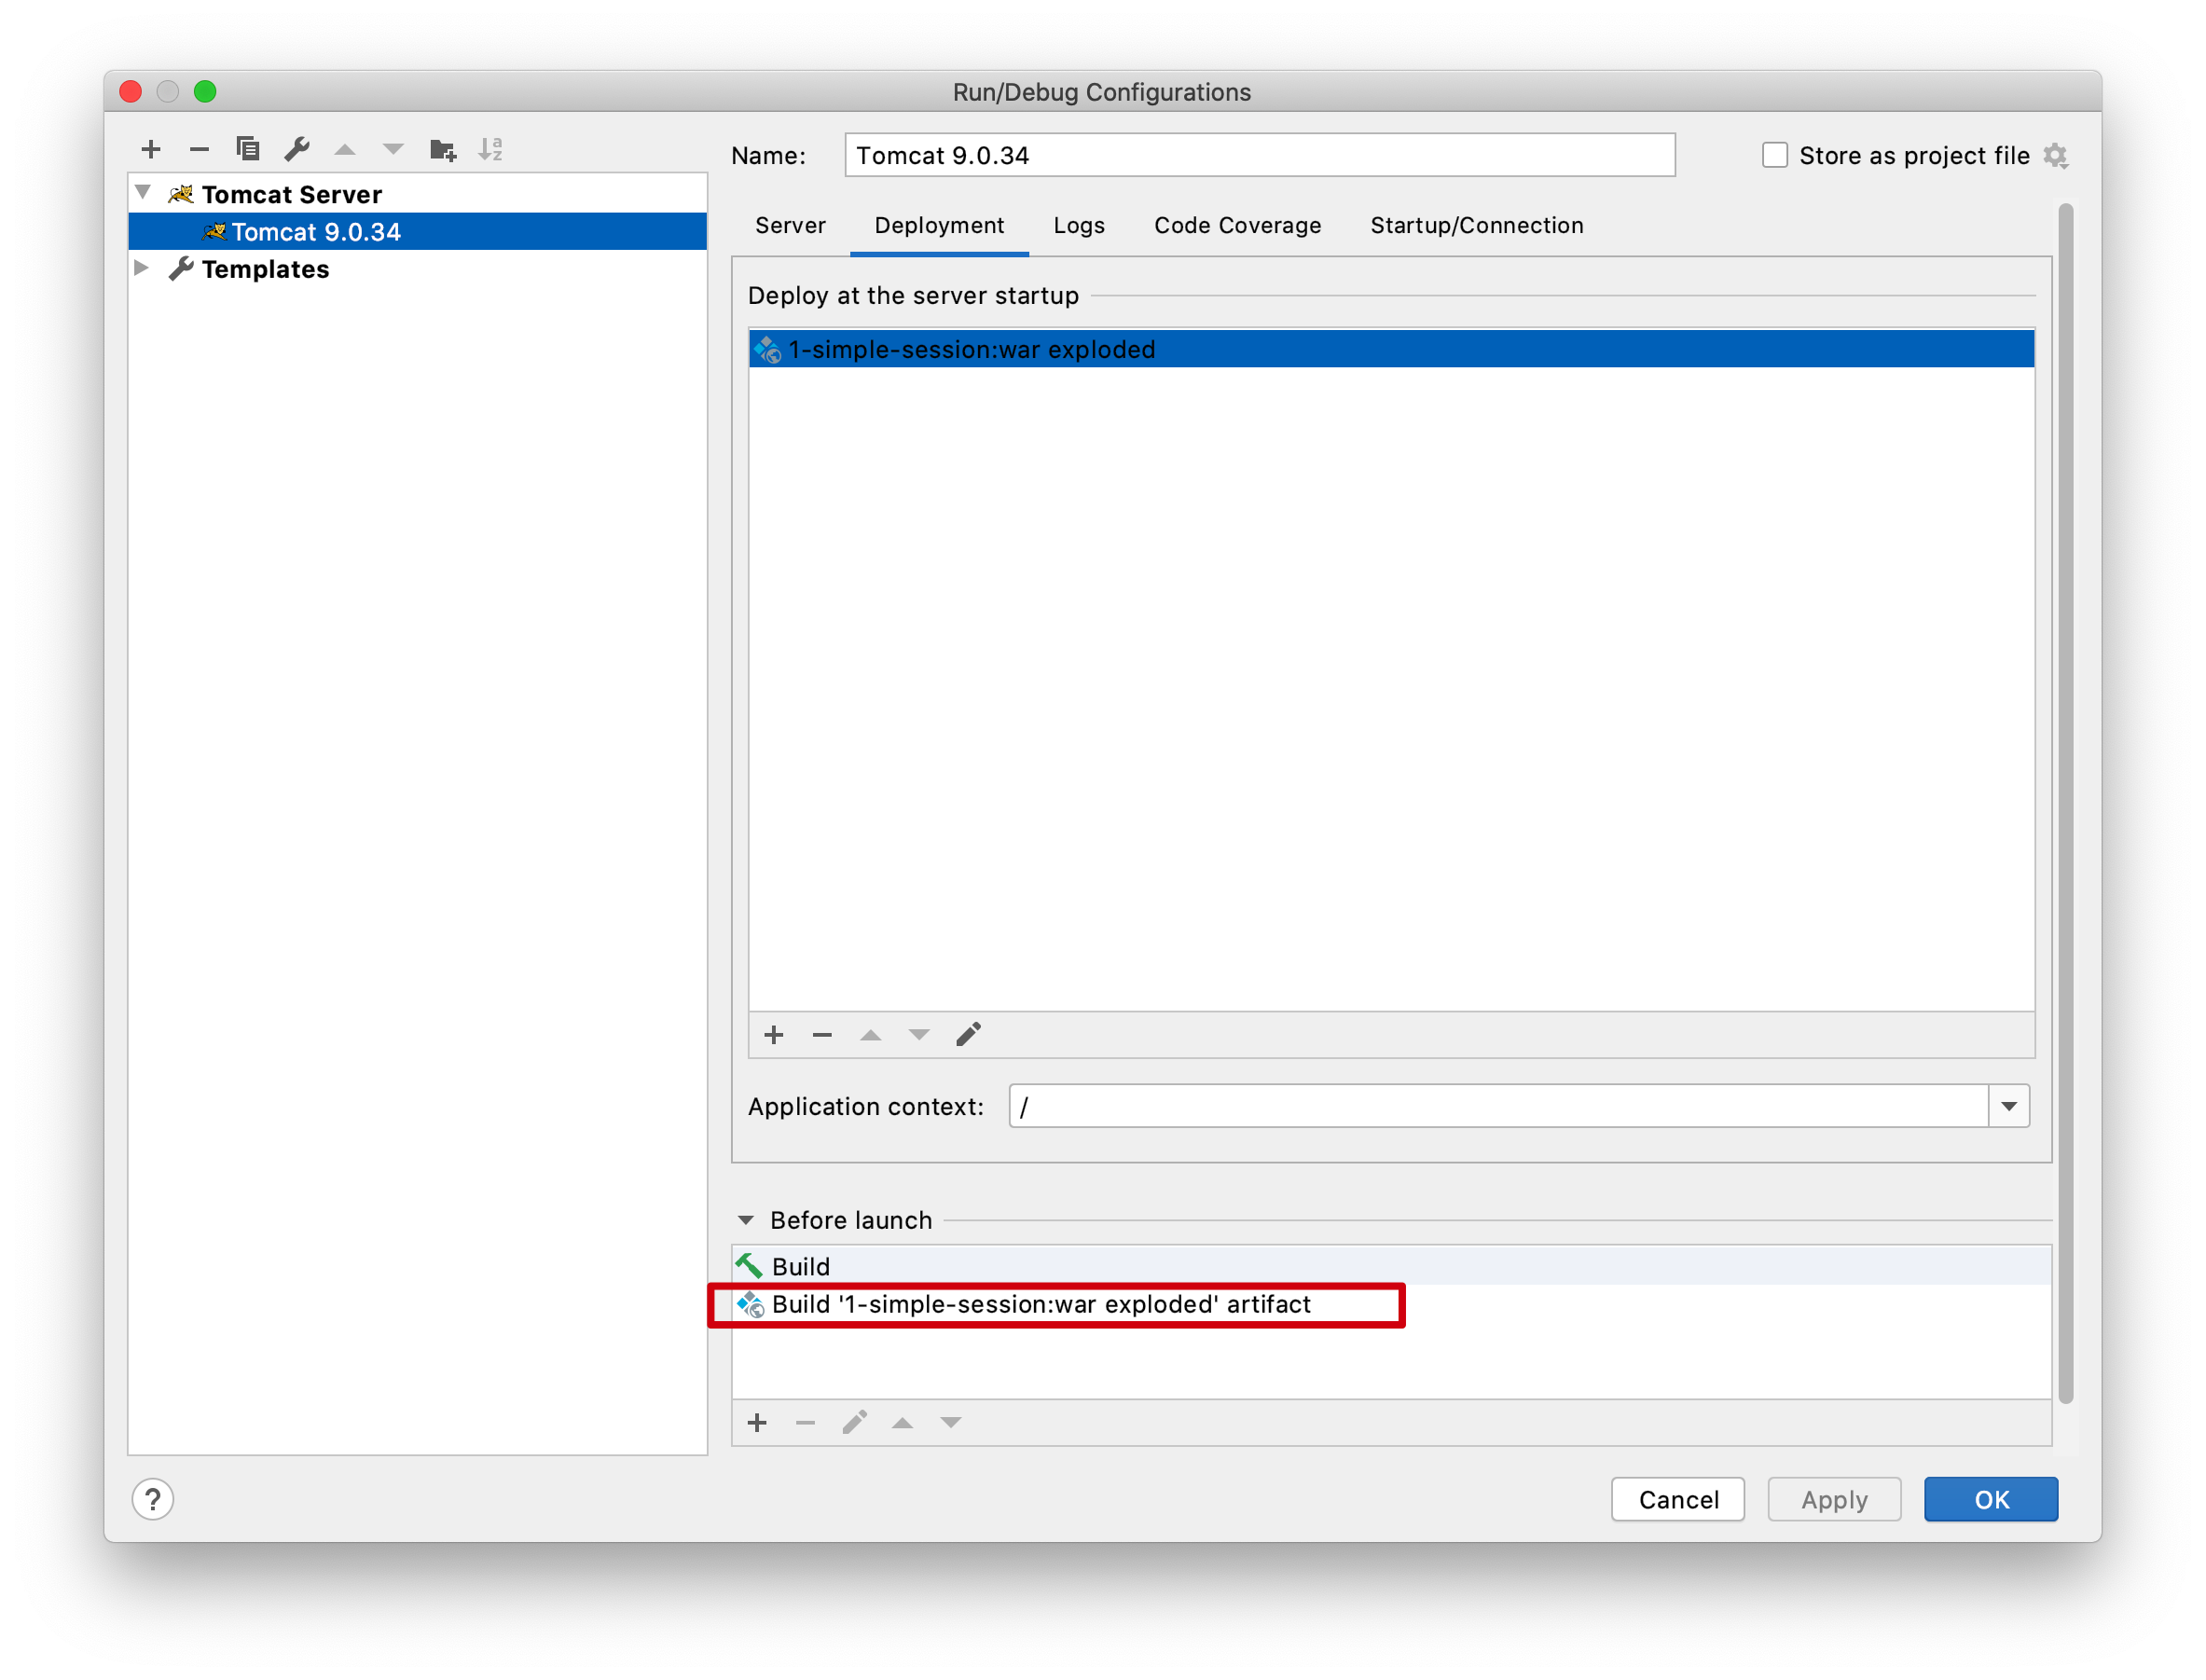Open project file storage gear settings
2206x1680 pixels.
click(x=2055, y=156)
